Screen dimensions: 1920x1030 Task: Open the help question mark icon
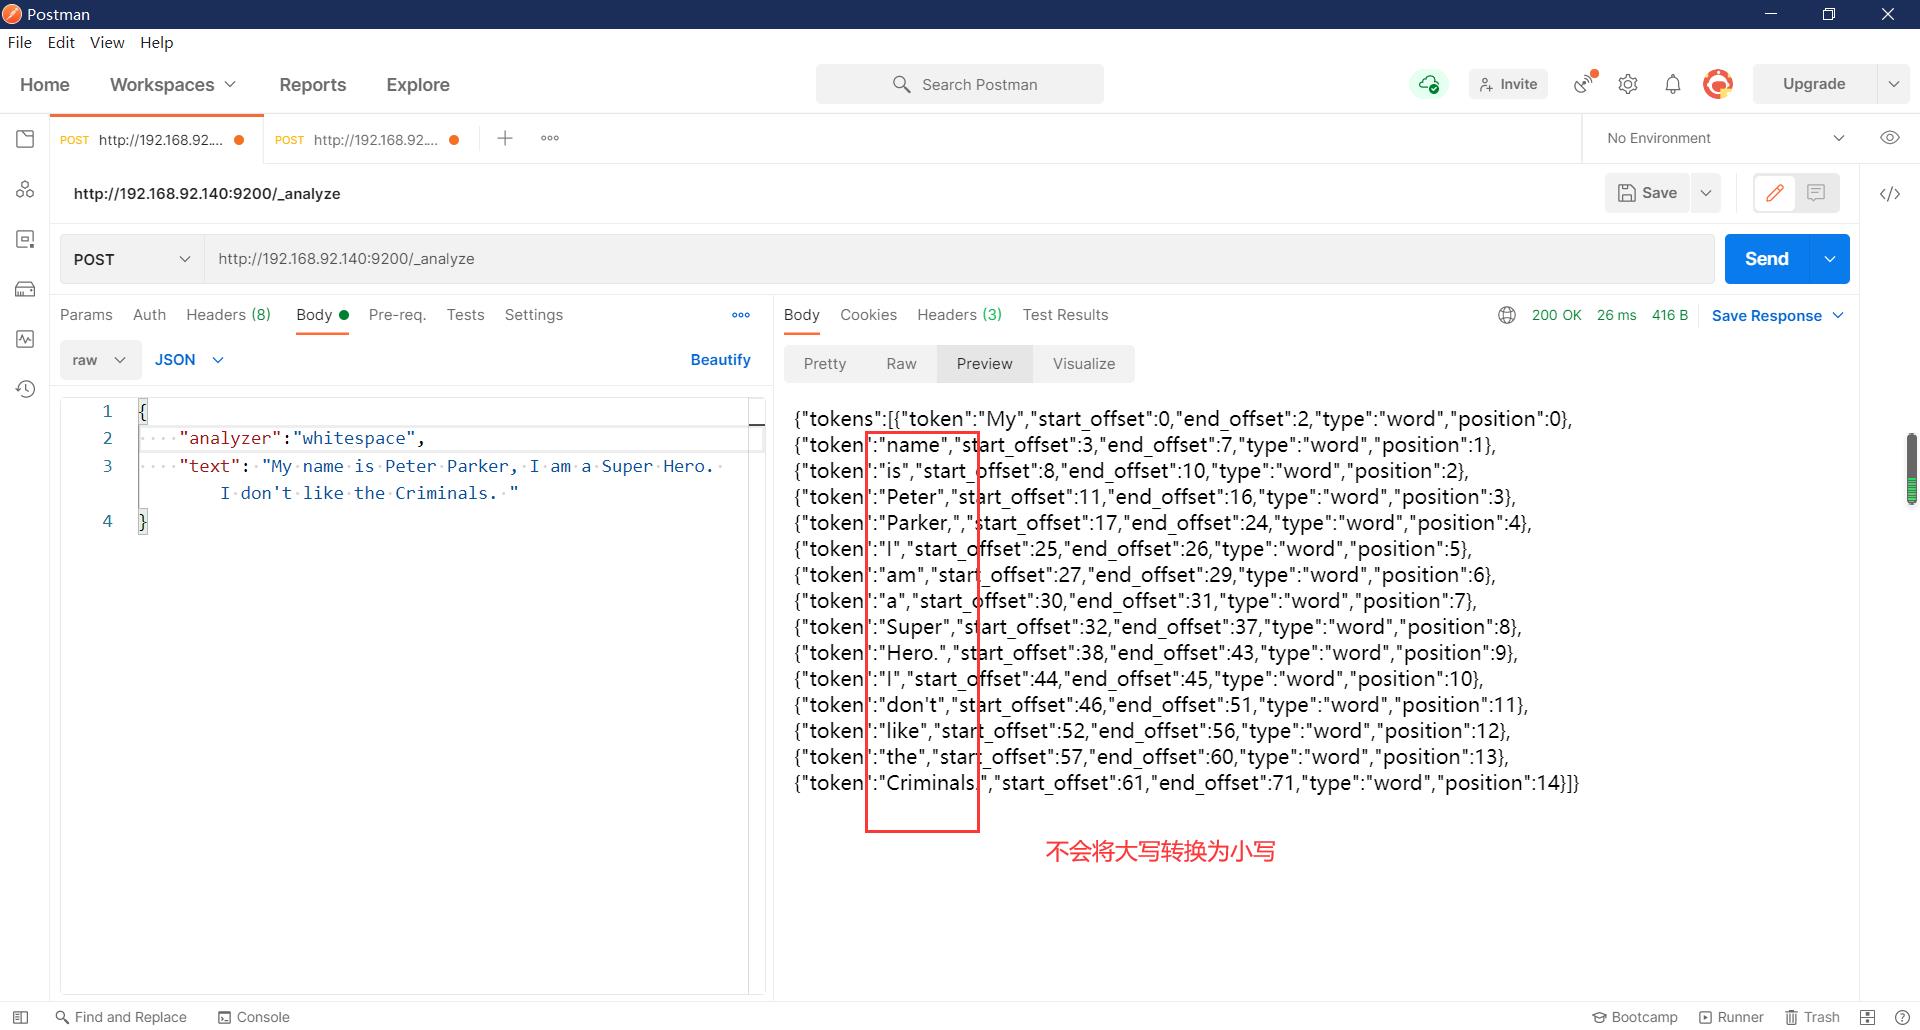coord(1902,1017)
